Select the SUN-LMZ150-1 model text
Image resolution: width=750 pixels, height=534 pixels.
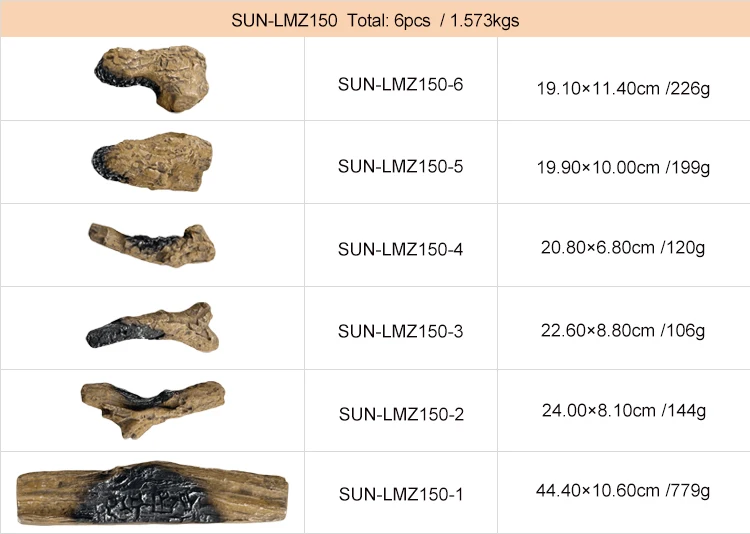[401, 494]
